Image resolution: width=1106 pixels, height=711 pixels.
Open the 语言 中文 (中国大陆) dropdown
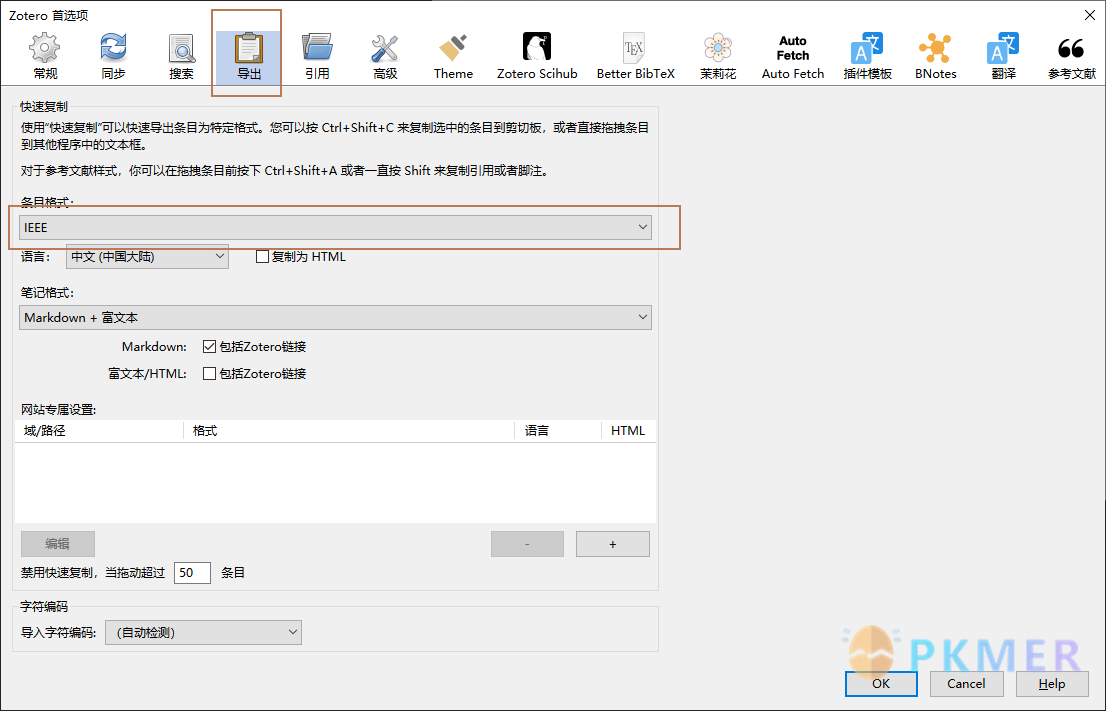coord(147,257)
